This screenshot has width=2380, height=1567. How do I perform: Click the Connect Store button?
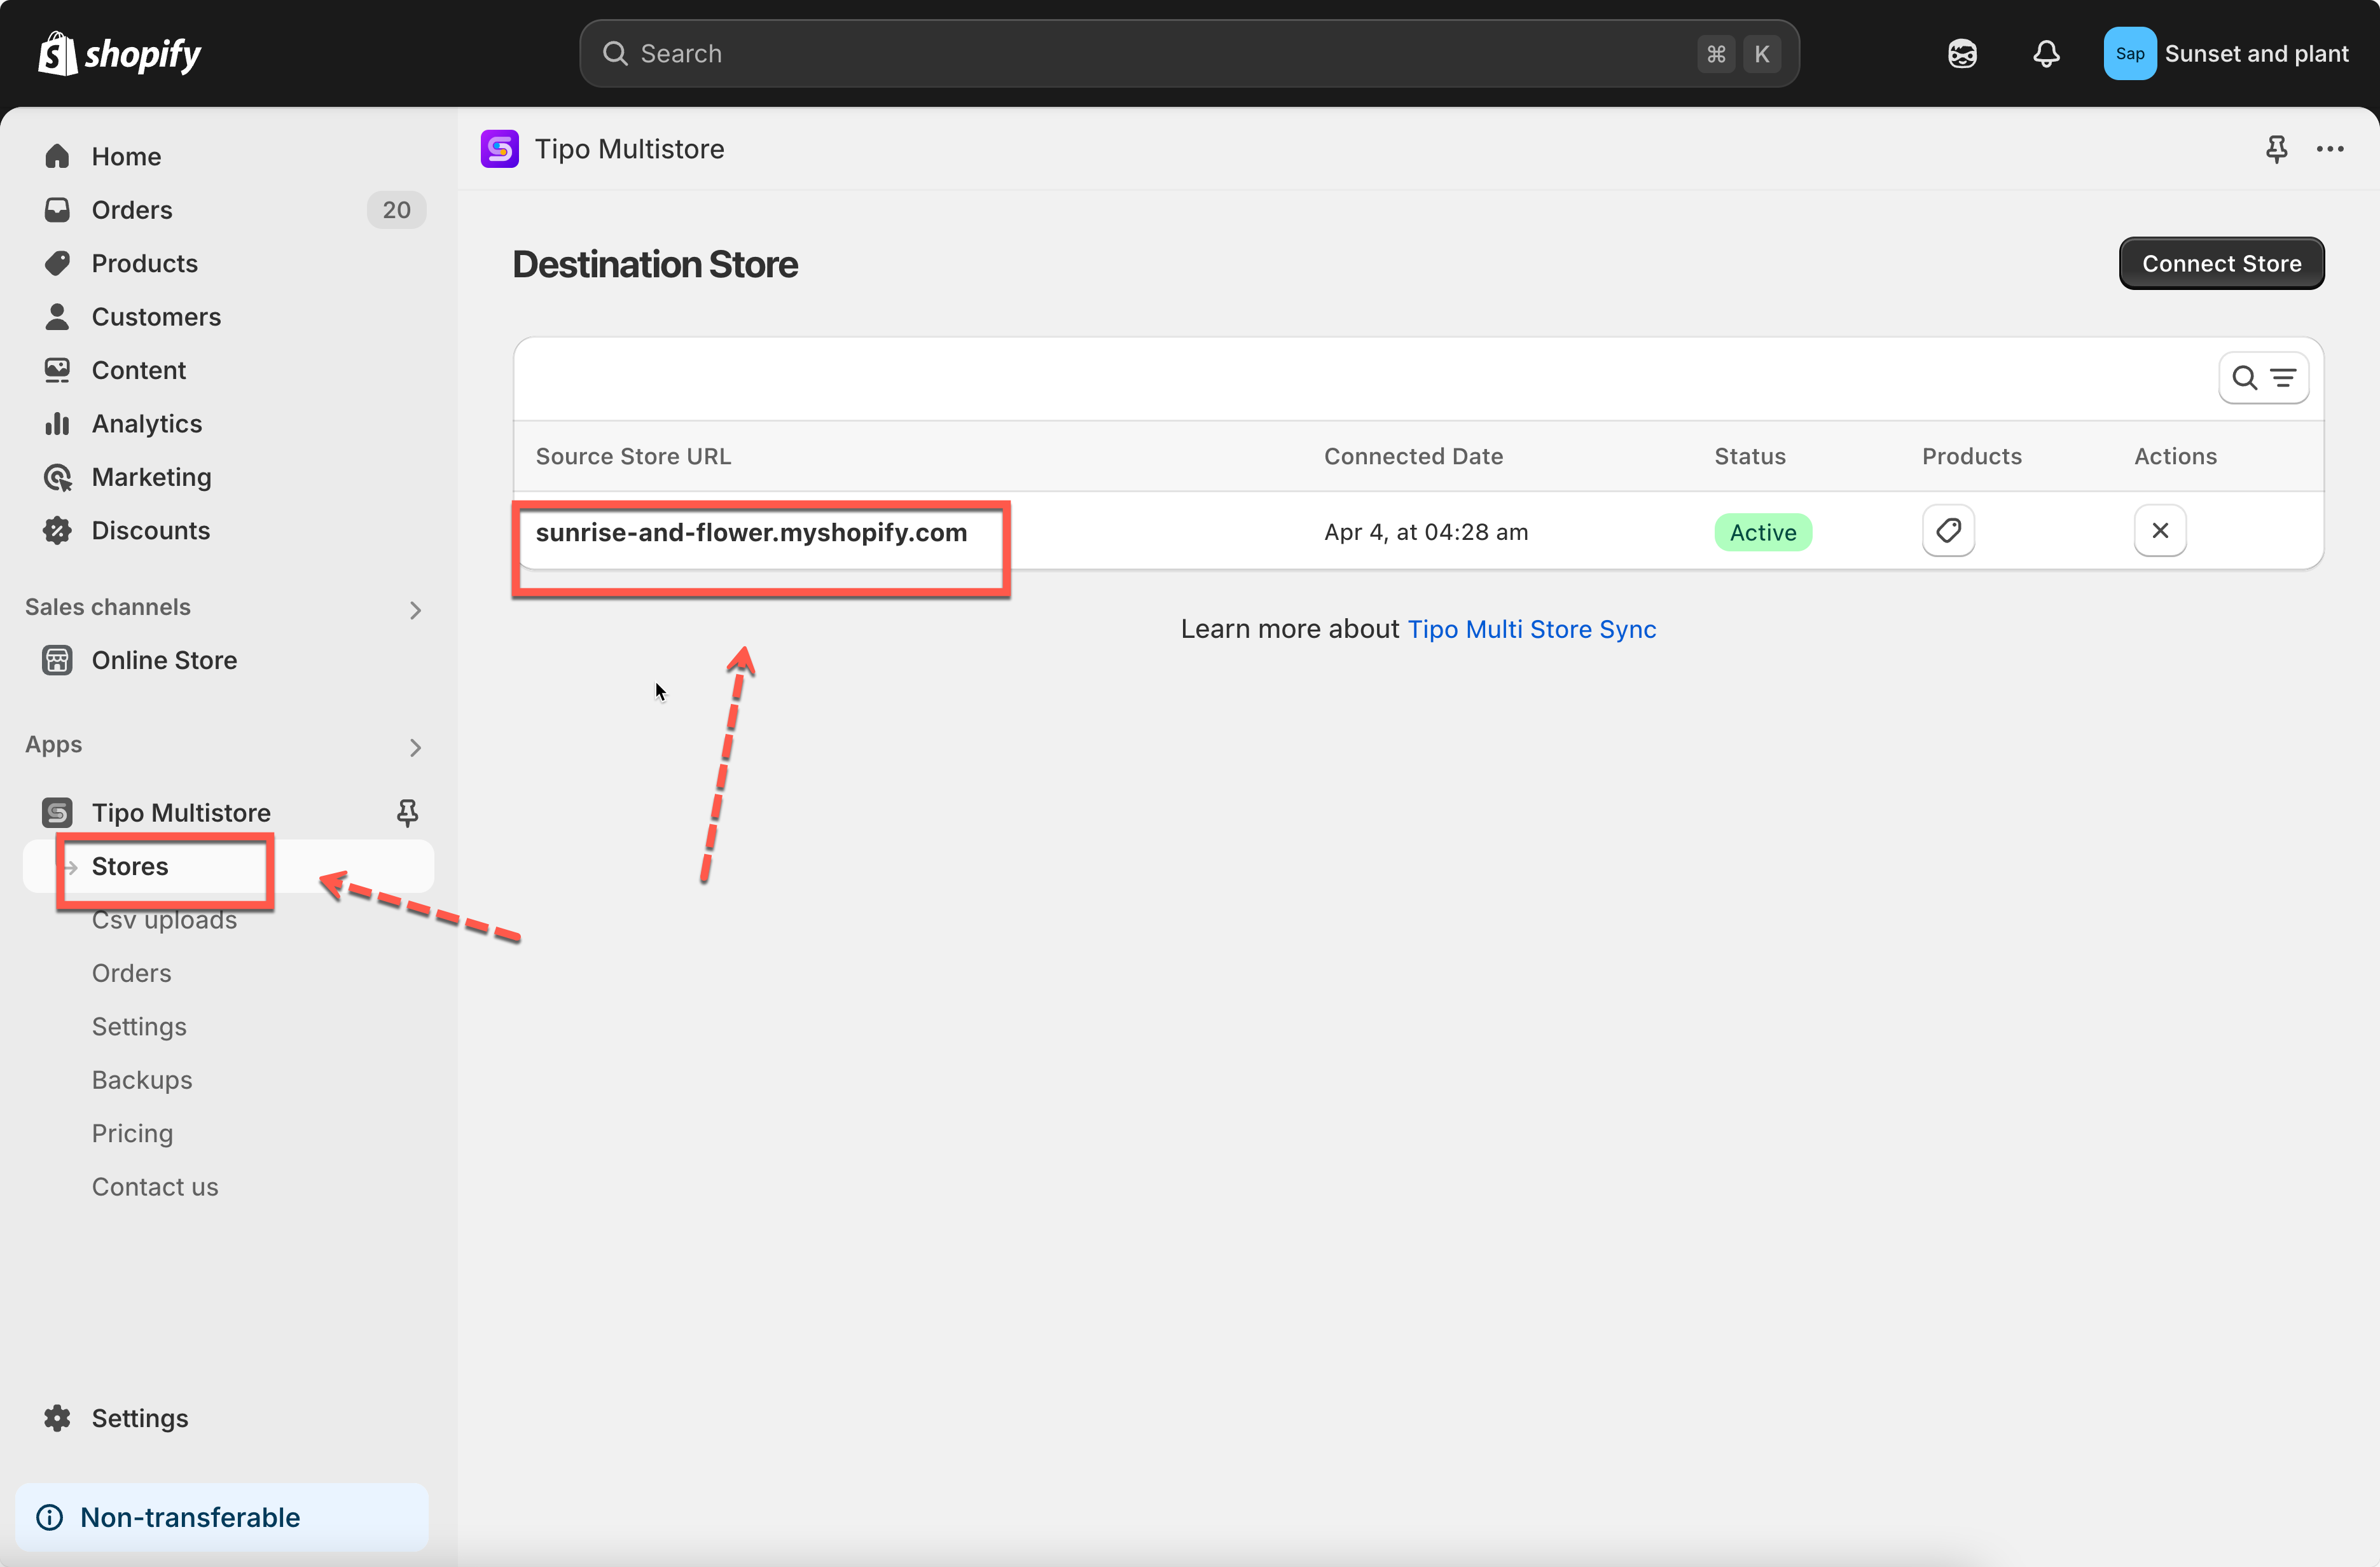pyautogui.click(x=2220, y=264)
